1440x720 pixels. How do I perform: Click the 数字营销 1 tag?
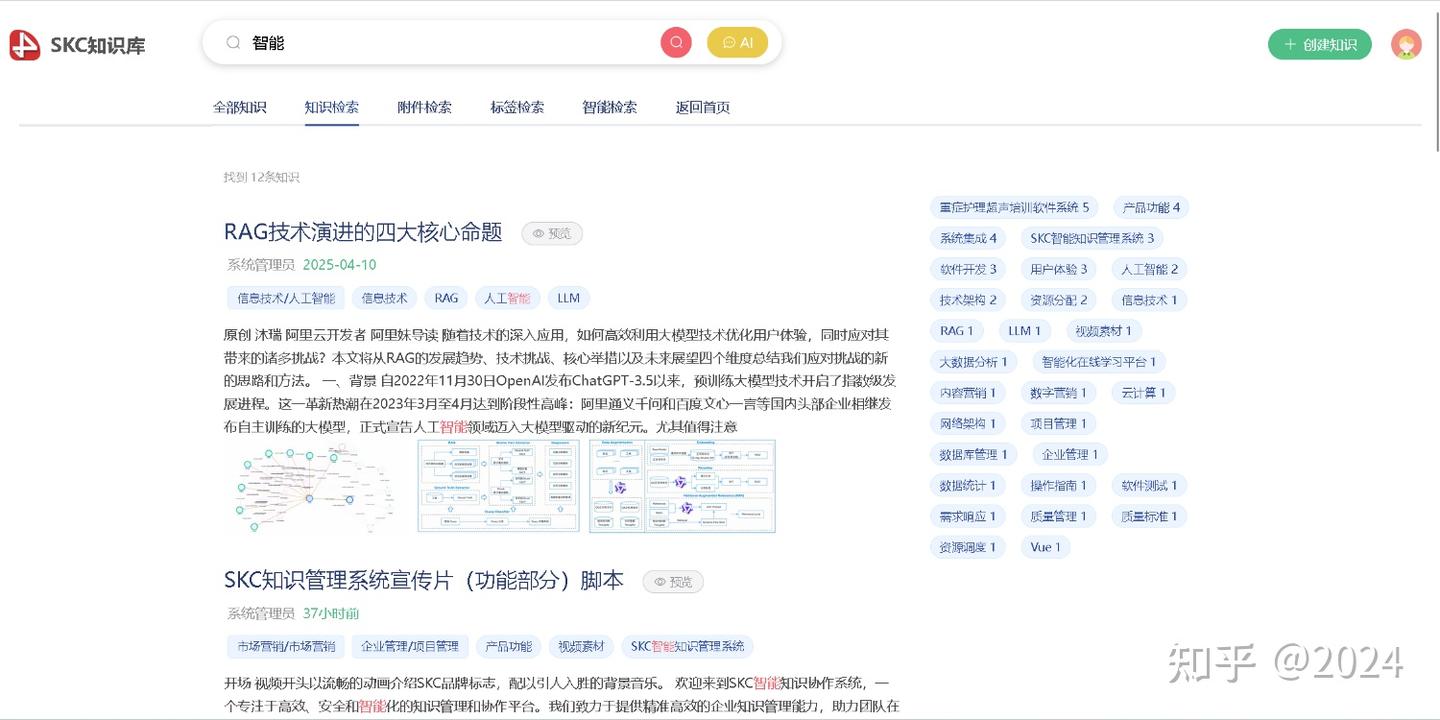coord(1059,393)
